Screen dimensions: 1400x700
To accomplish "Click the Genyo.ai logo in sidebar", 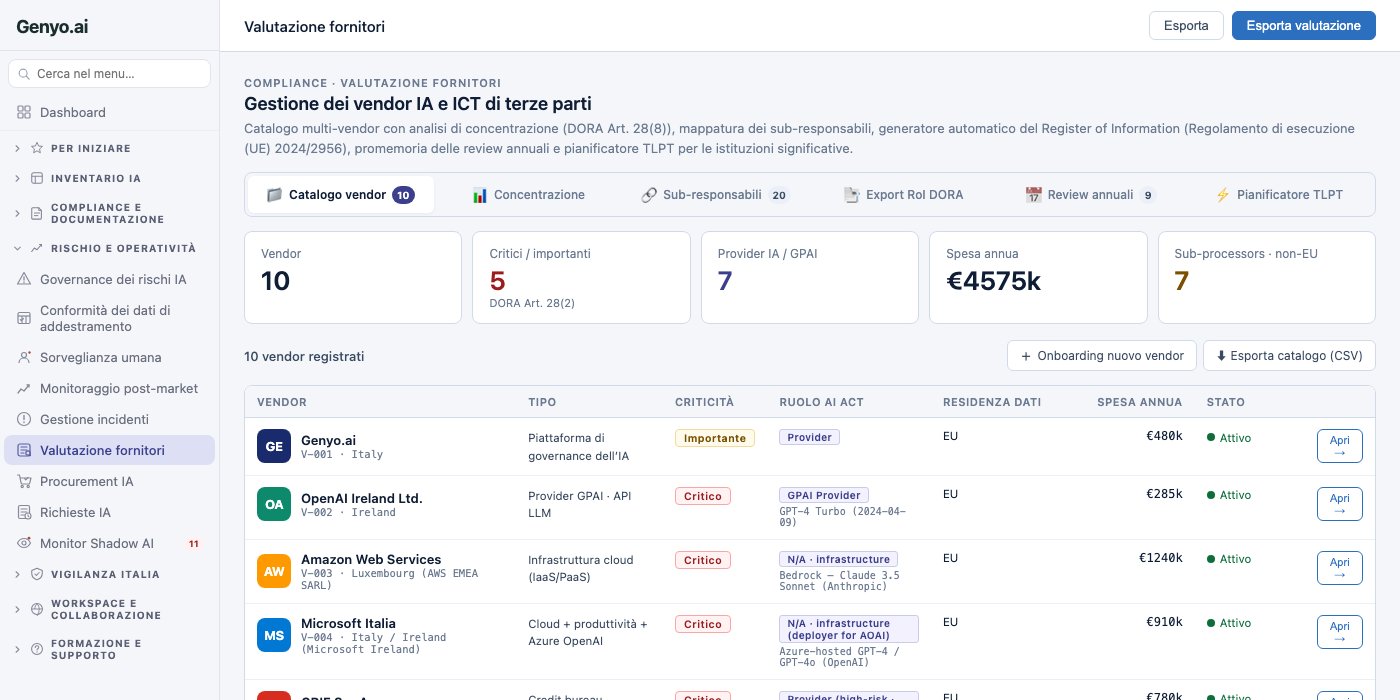I will pyautogui.click(x=52, y=27).
